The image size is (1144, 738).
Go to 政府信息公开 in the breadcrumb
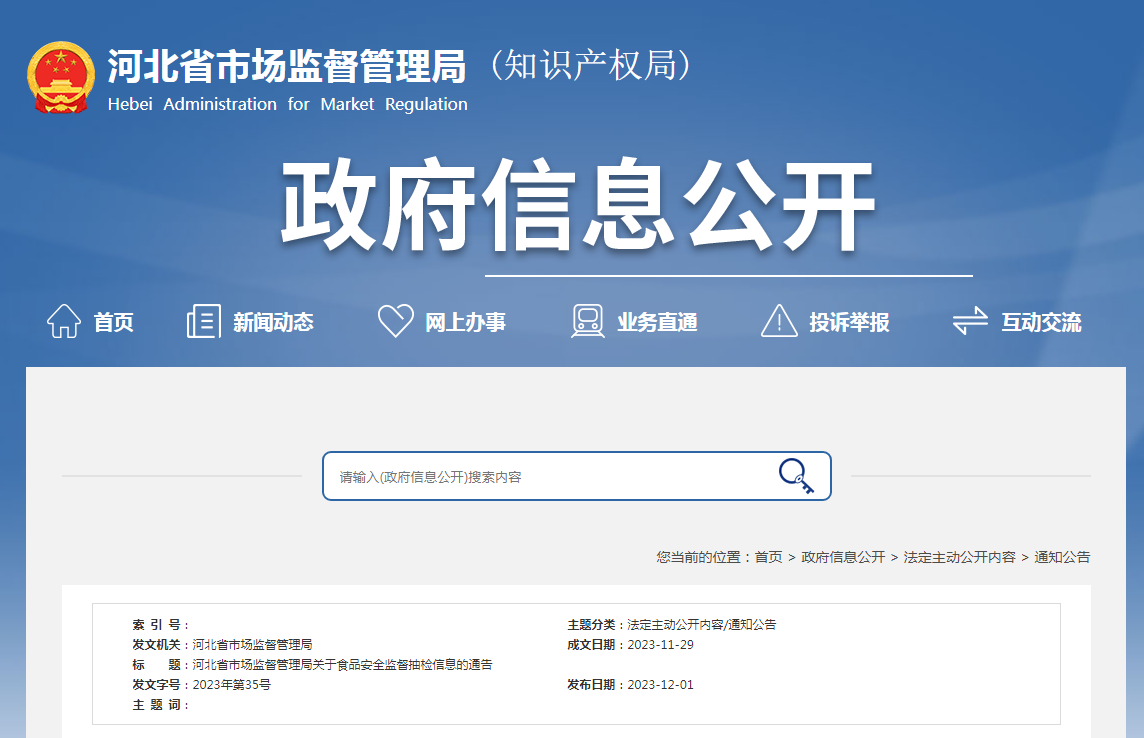tap(843, 557)
